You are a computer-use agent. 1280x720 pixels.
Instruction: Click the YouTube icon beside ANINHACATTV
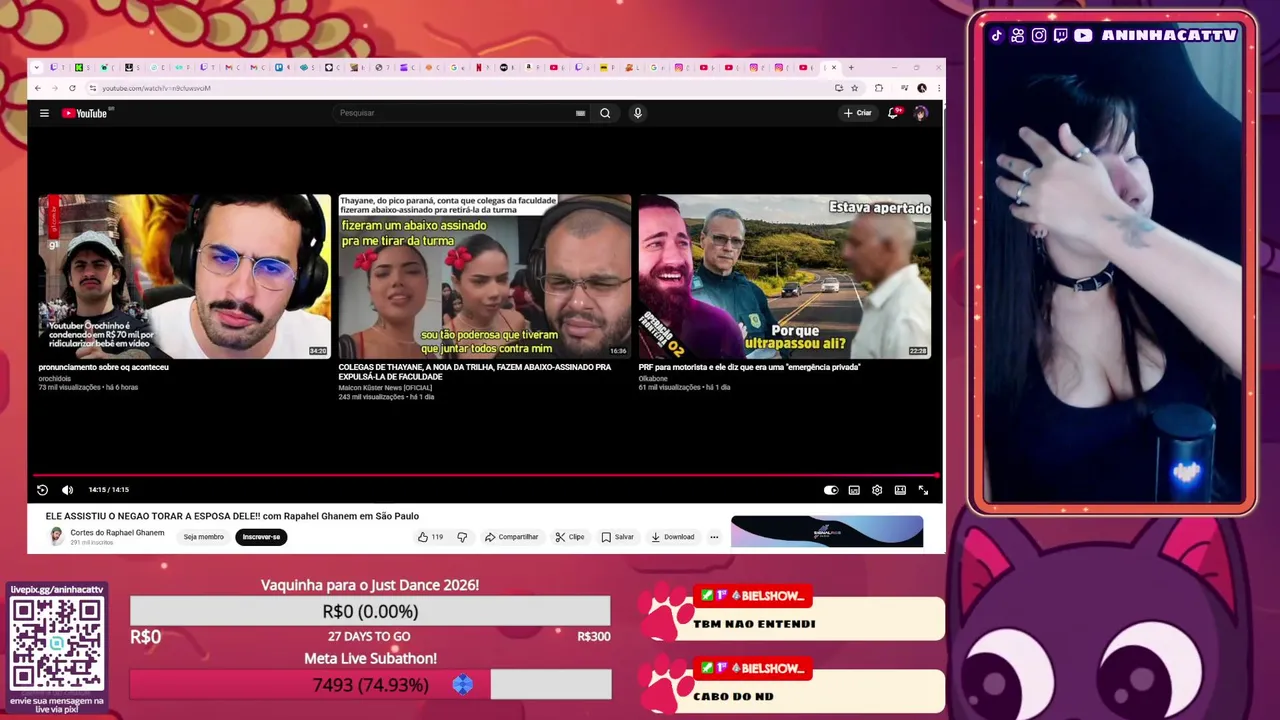1083,36
